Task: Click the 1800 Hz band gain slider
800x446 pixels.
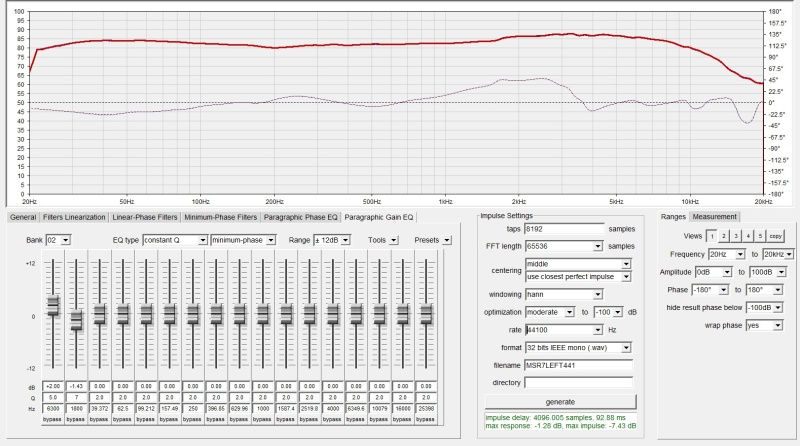Action: [76, 319]
